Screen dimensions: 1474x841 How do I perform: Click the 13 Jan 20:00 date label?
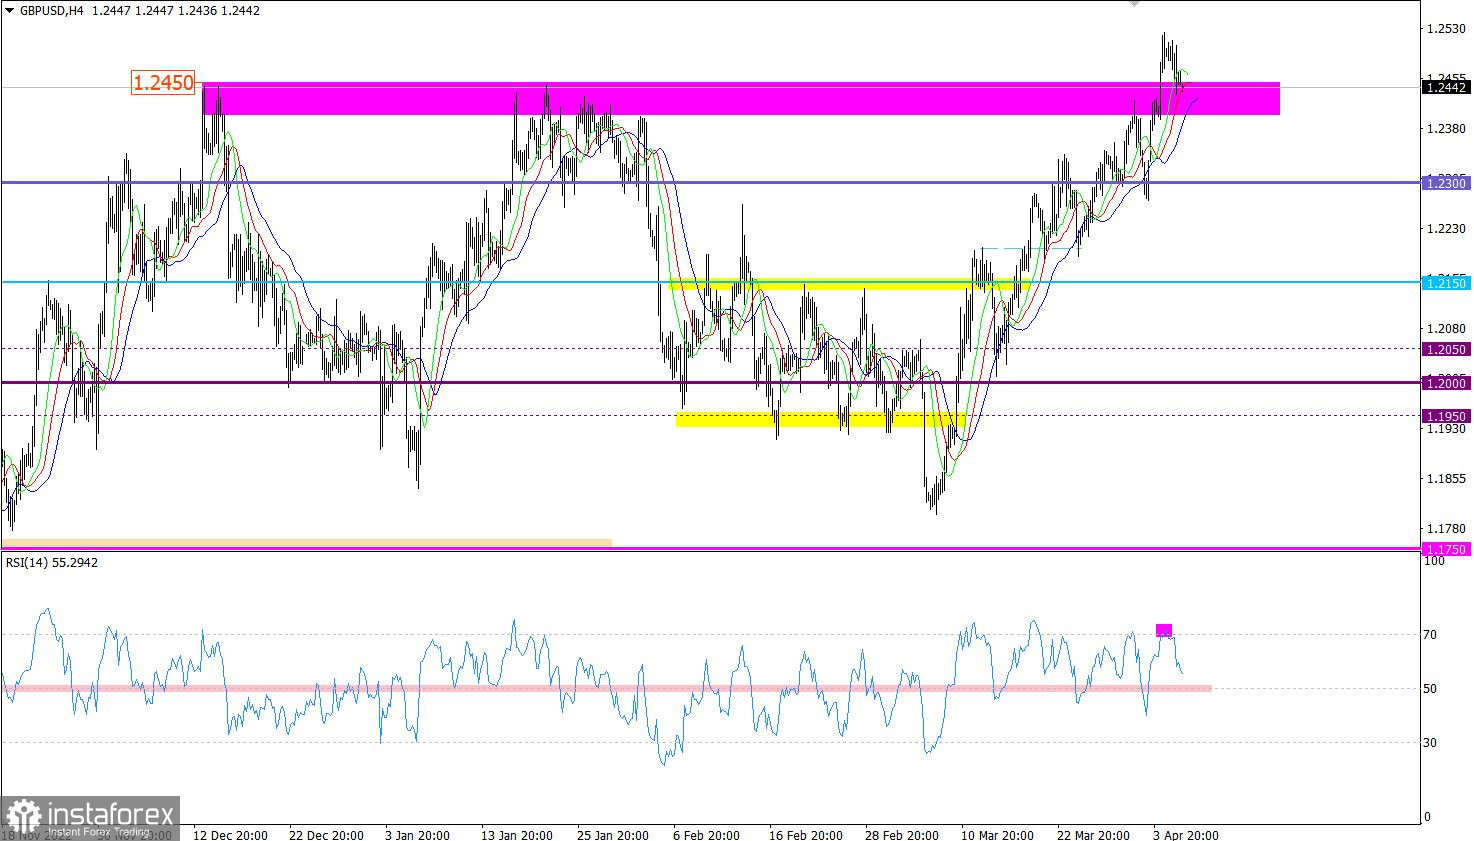point(517,835)
